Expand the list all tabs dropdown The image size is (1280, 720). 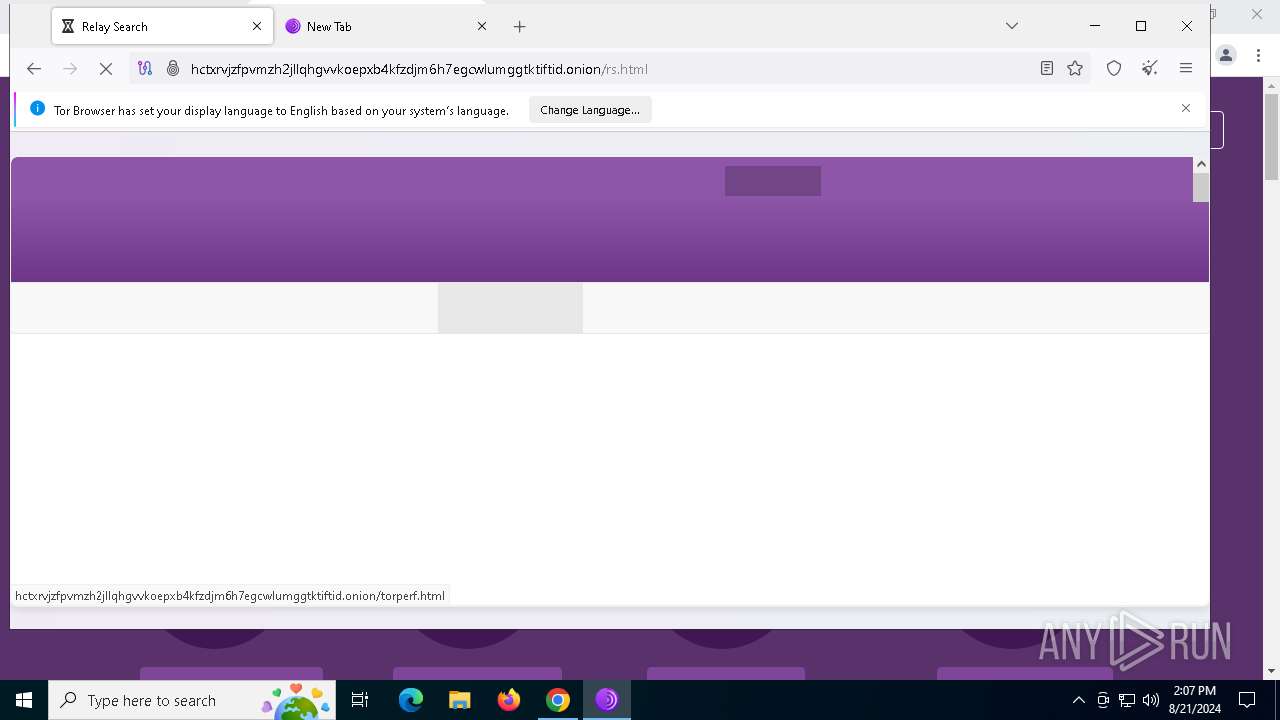(x=1012, y=26)
